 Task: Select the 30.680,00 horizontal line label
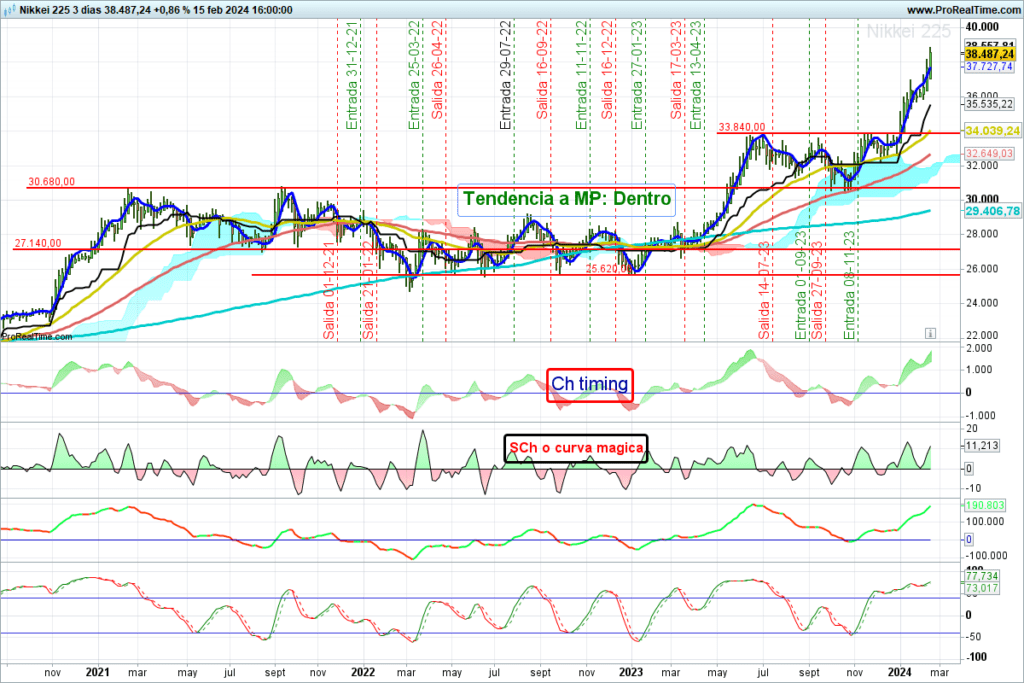pyautogui.click(x=52, y=182)
